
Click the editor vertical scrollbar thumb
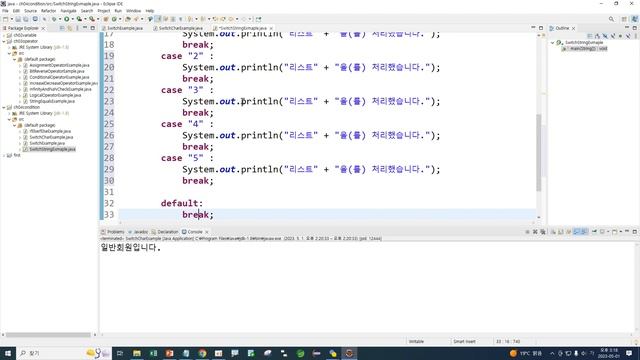pyautogui.click(x=539, y=153)
